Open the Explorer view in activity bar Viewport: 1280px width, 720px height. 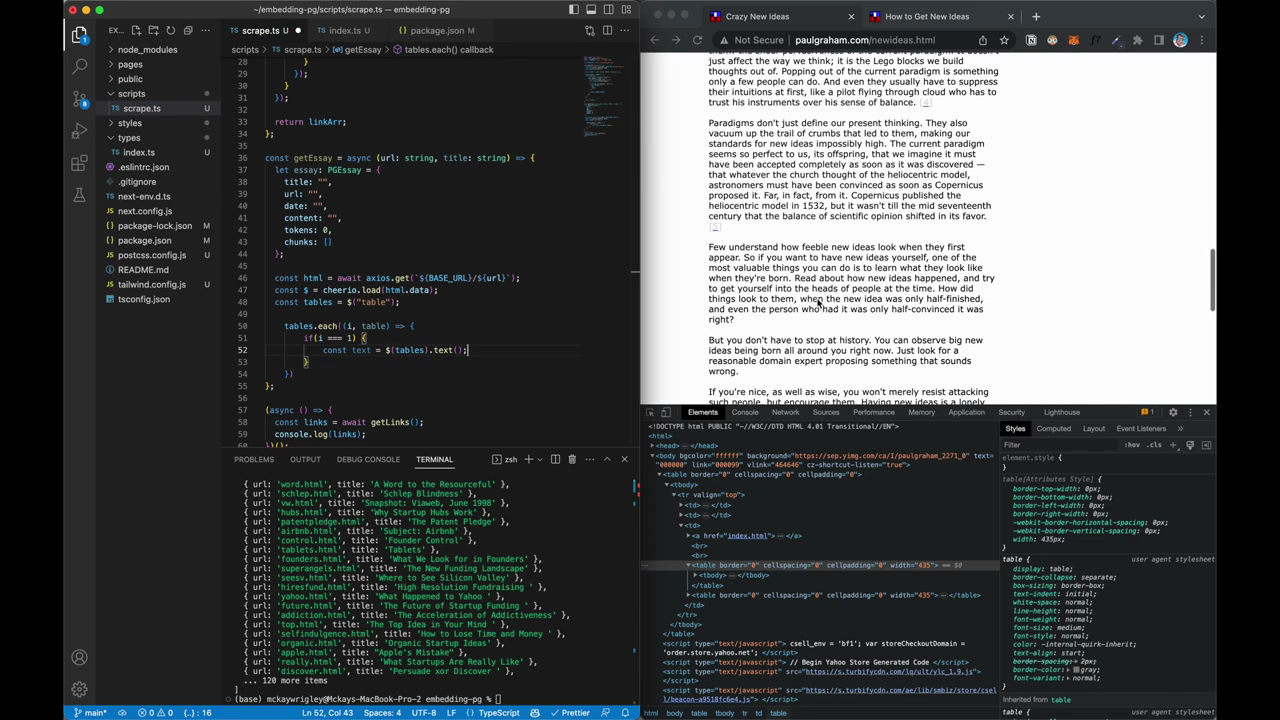tap(79, 36)
